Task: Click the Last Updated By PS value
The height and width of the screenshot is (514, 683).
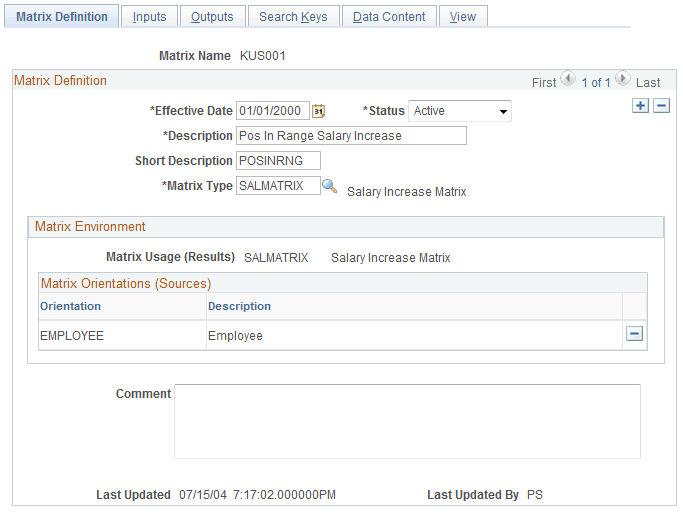Action: click(x=534, y=495)
